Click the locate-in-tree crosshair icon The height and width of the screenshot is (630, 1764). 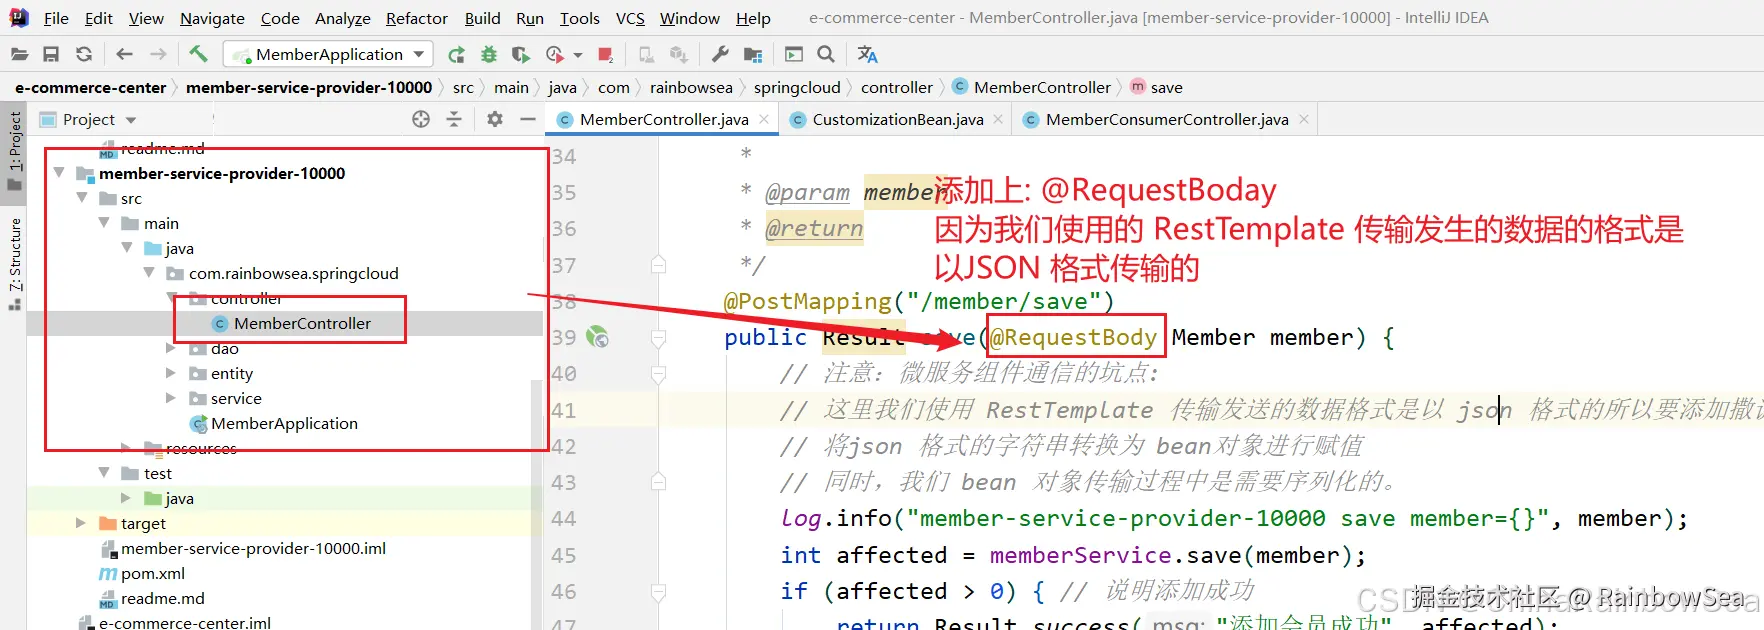point(421,119)
